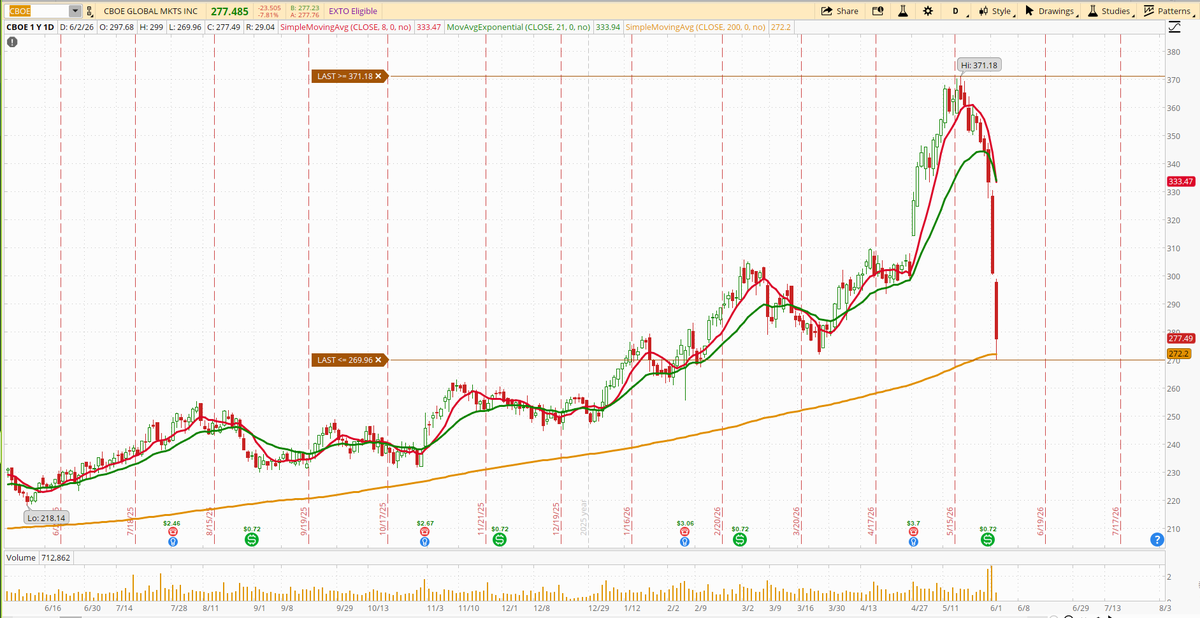Screen dimensions: 1200x618
Task: Open the blue help question mark icon
Action: [1157, 540]
